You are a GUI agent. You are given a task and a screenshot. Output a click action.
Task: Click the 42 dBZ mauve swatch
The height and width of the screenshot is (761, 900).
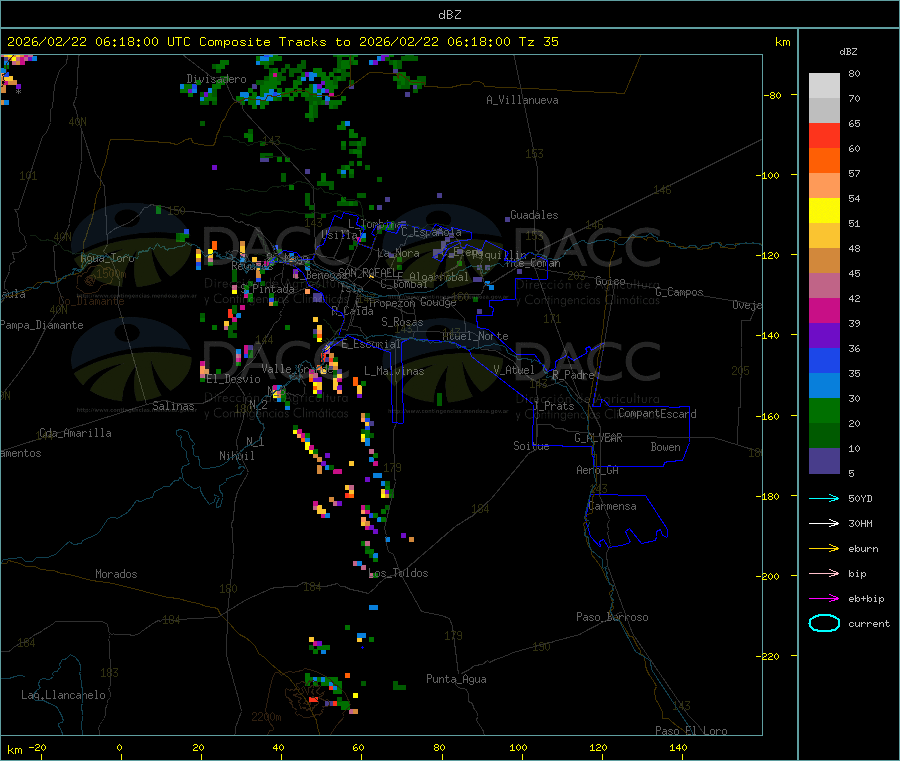(824, 286)
